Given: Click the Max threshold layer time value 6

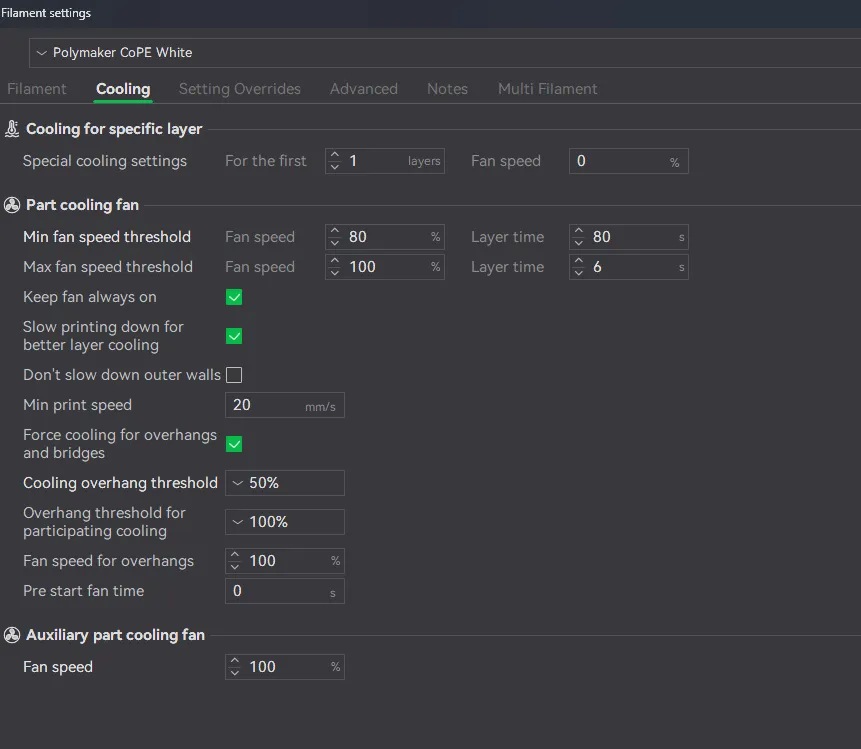Looking at the screenshot, I should click(597, 267).
